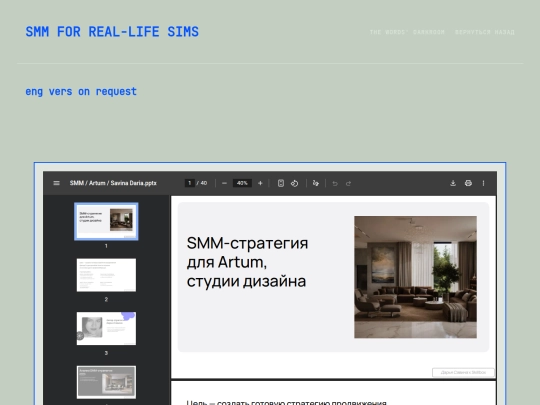The image size is (540, 405).
Task: Click the 40% zoom level field
Action: pyautogui.click(x=242, y=183)
